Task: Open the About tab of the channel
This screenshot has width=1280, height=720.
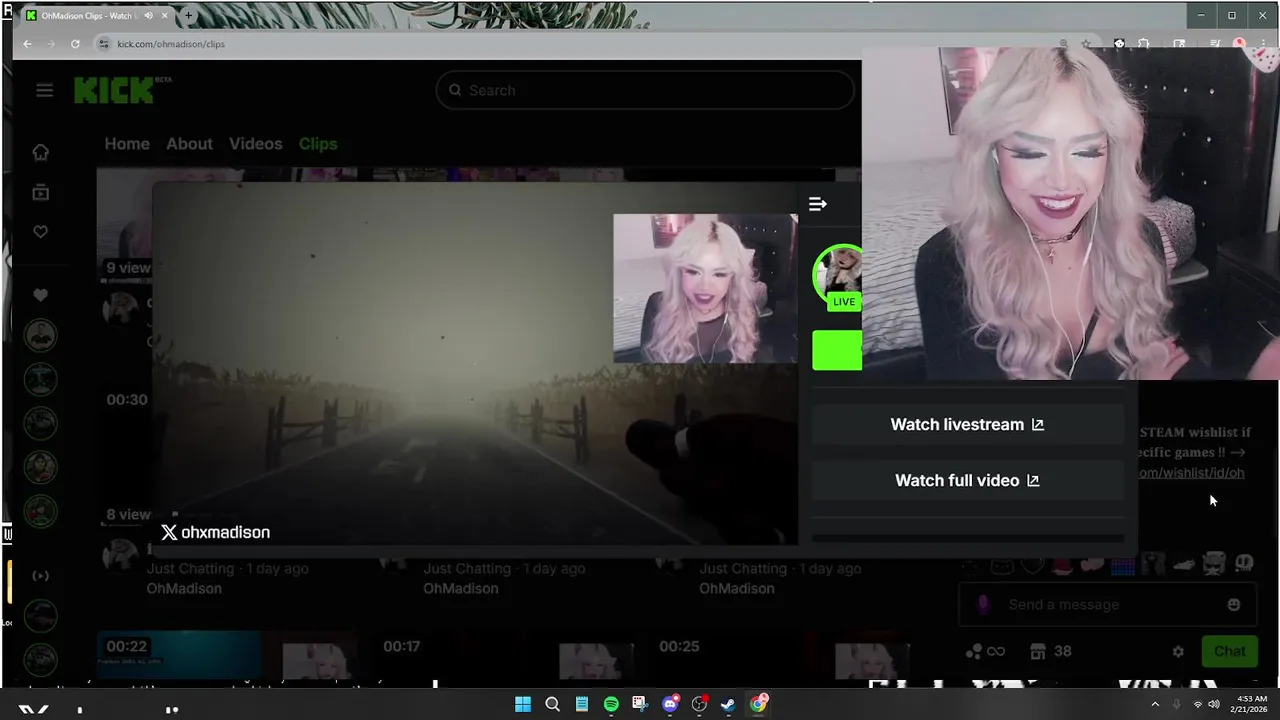Action: click(x=189, y=144)
